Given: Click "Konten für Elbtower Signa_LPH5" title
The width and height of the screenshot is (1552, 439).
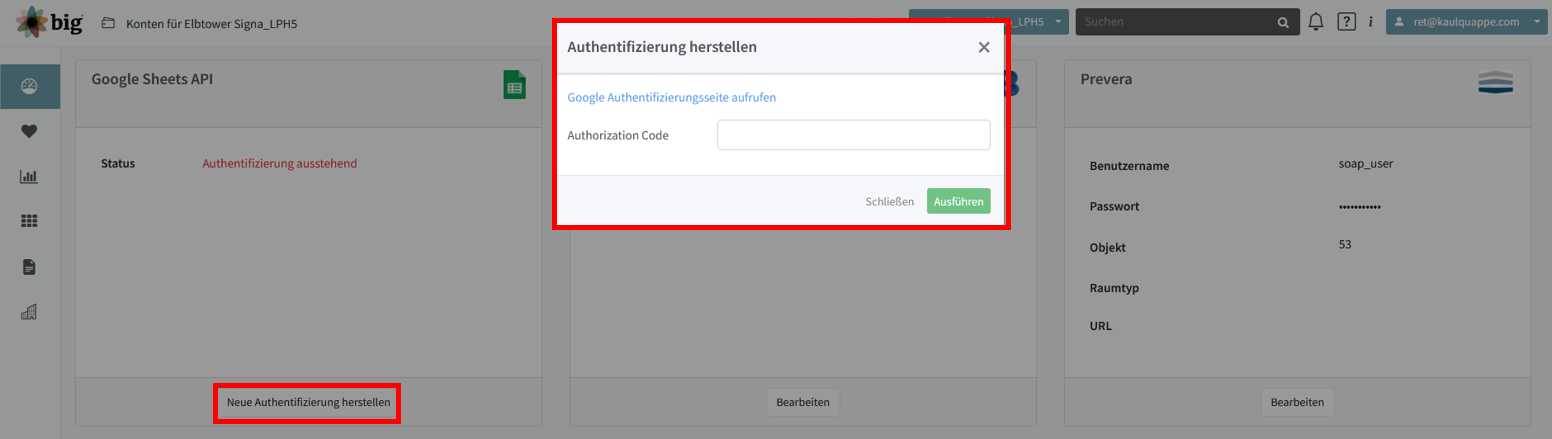Looking at the screenshot, I should pyautogui.click(x=211, y=23).
